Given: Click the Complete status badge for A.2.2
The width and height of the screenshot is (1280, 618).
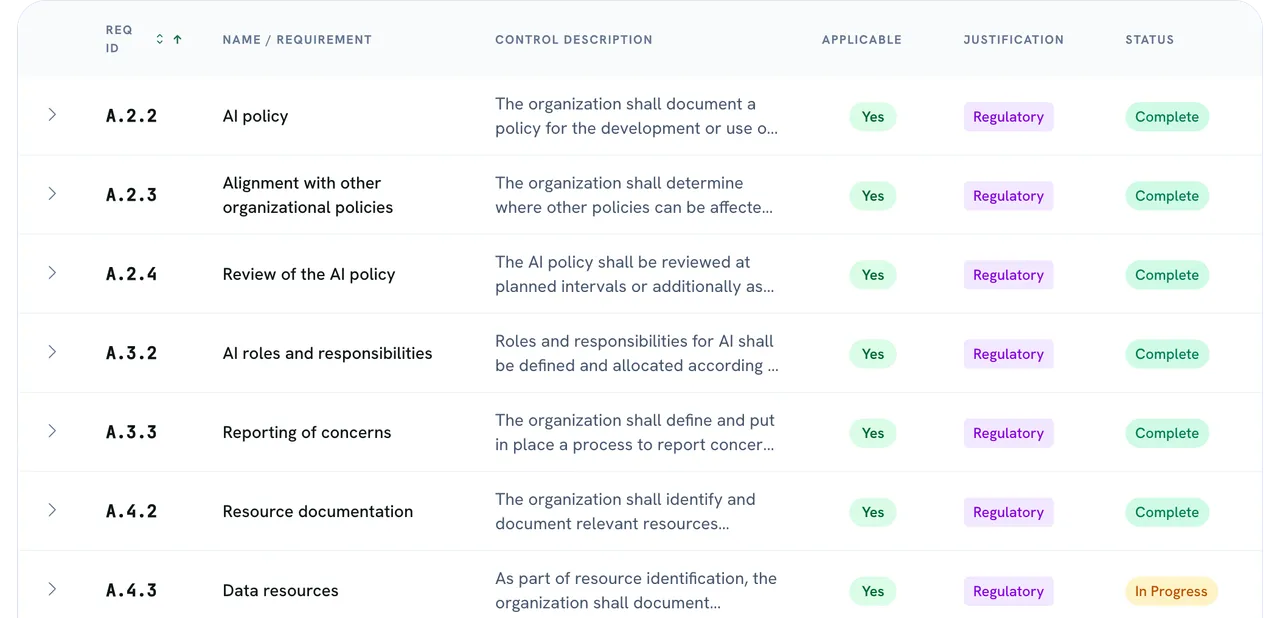Looking at the screenshot, I should (x=1167, y=116).
